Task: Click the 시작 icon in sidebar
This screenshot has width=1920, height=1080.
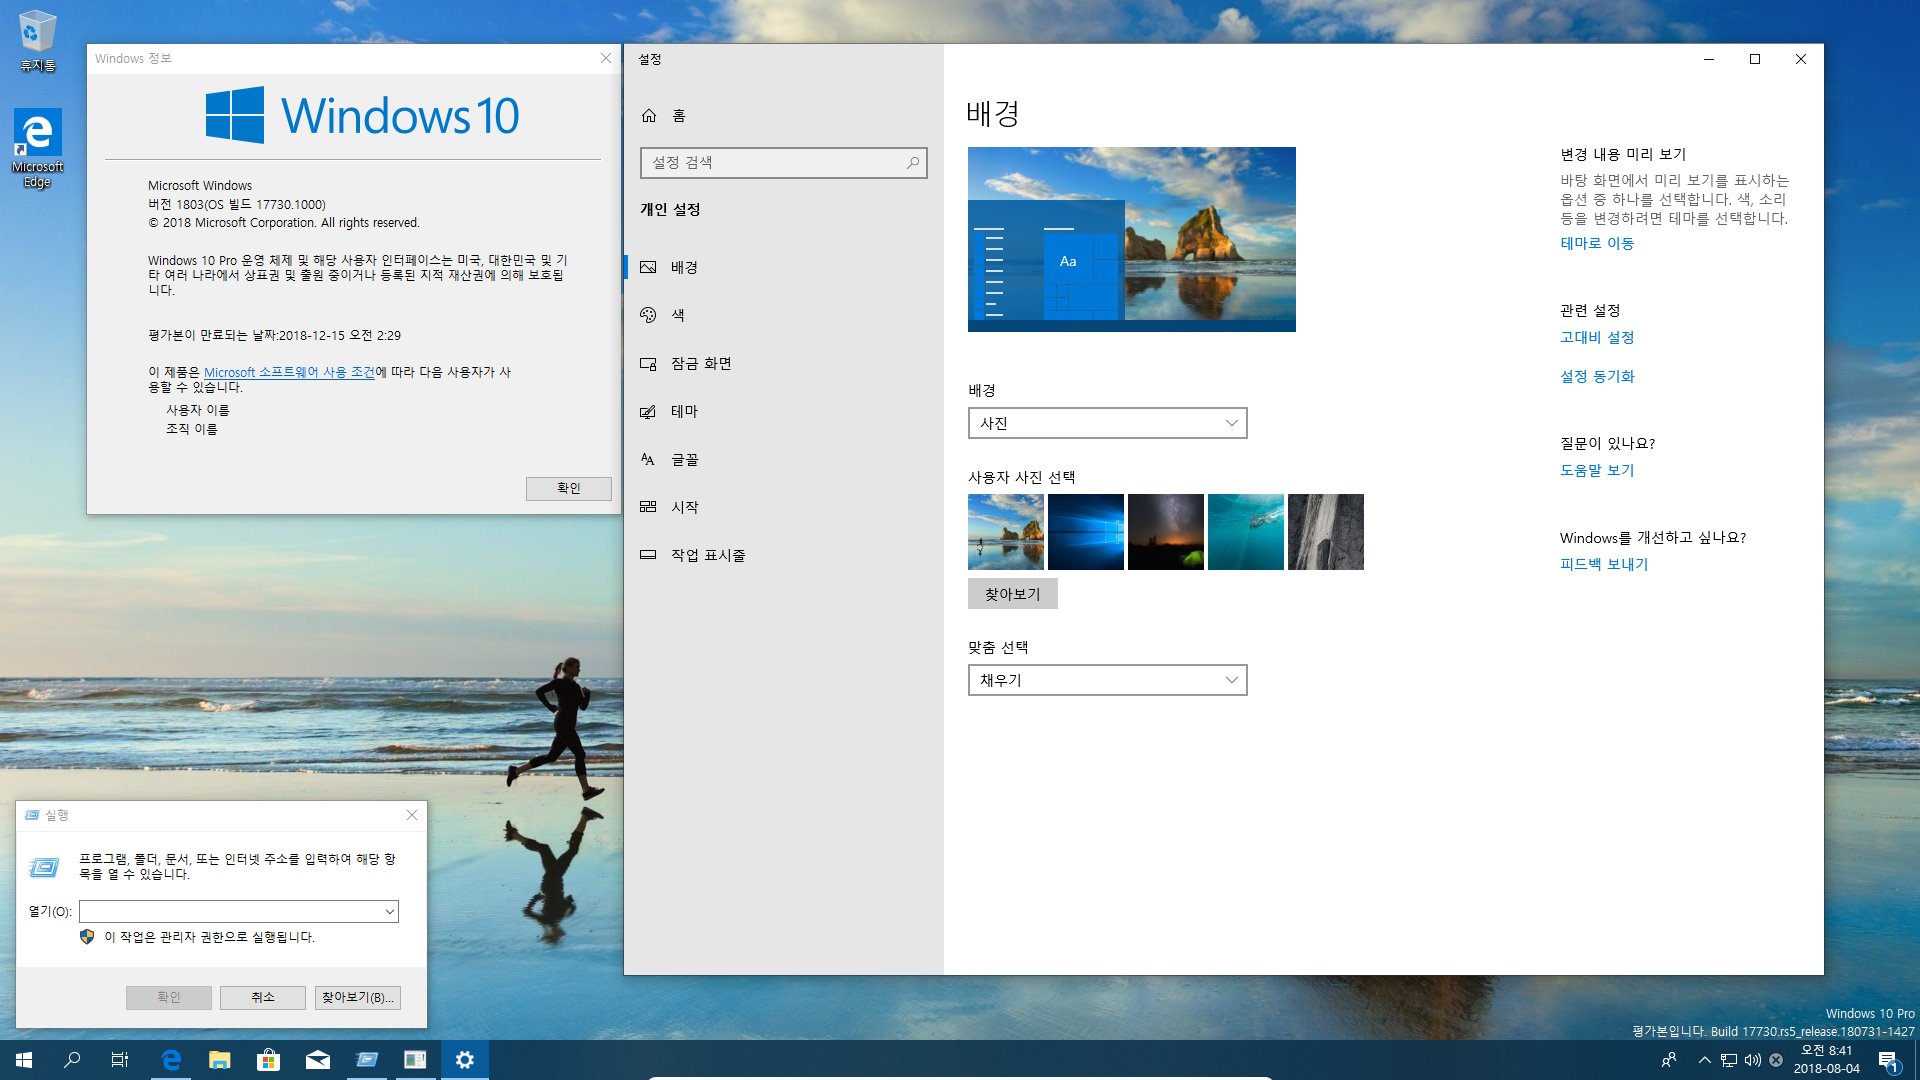Action: coord(648,507)
